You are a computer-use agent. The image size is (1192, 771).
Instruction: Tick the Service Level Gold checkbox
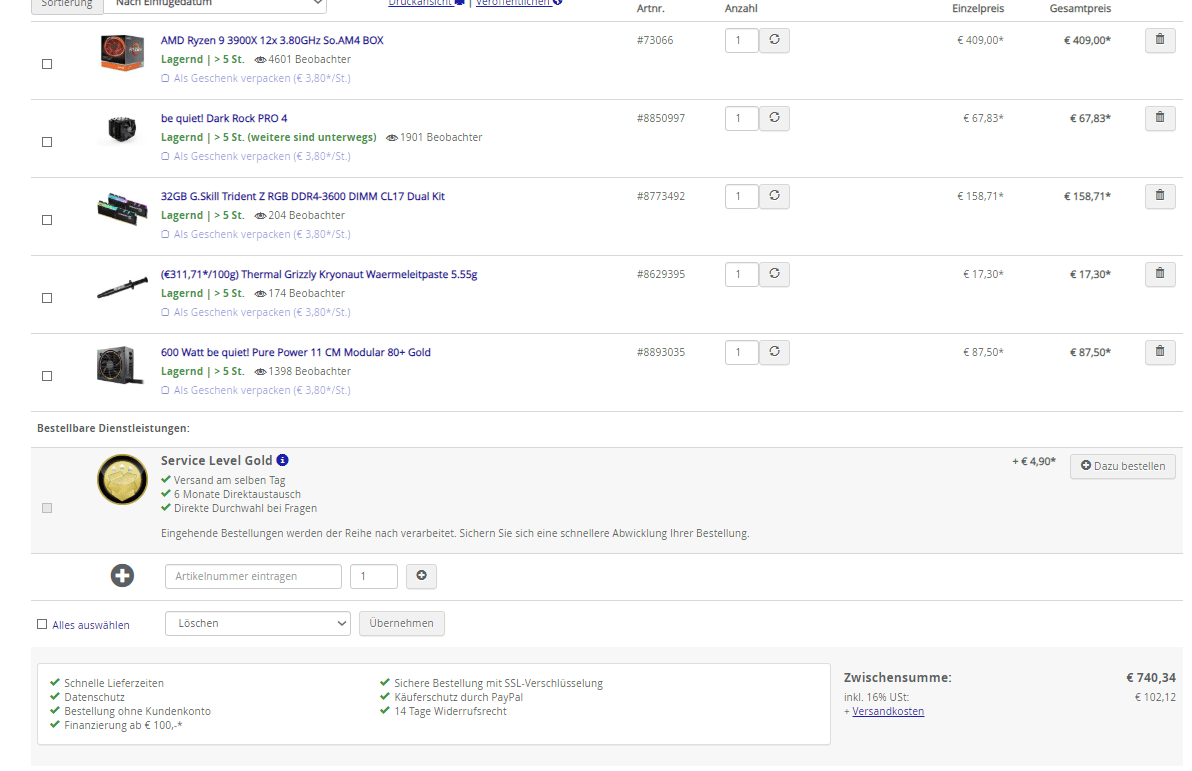coord(47,508)
